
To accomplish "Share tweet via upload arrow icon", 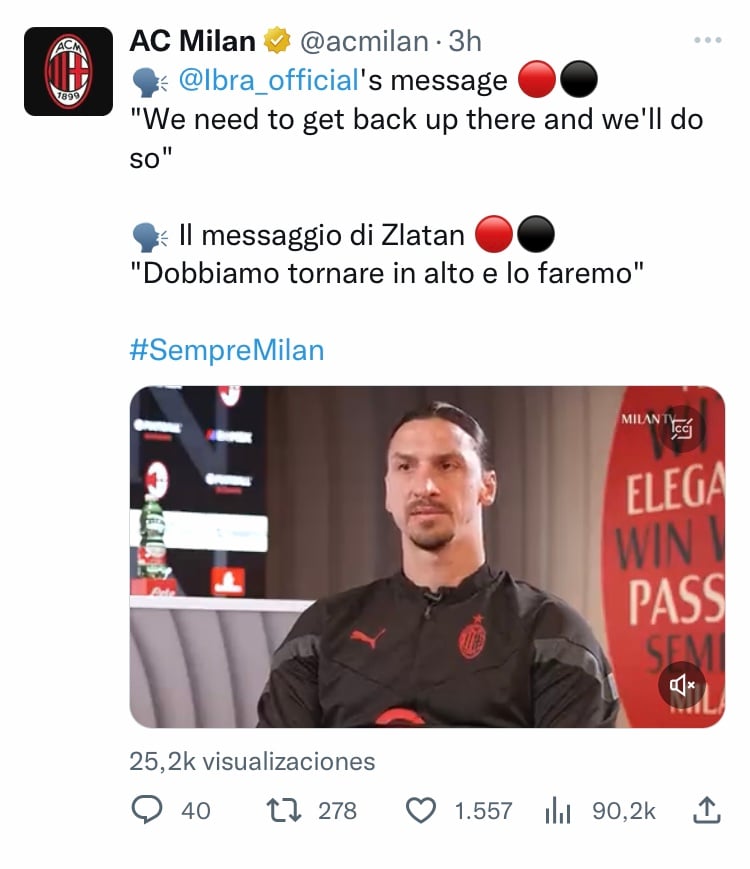I will tap(707, 810).
